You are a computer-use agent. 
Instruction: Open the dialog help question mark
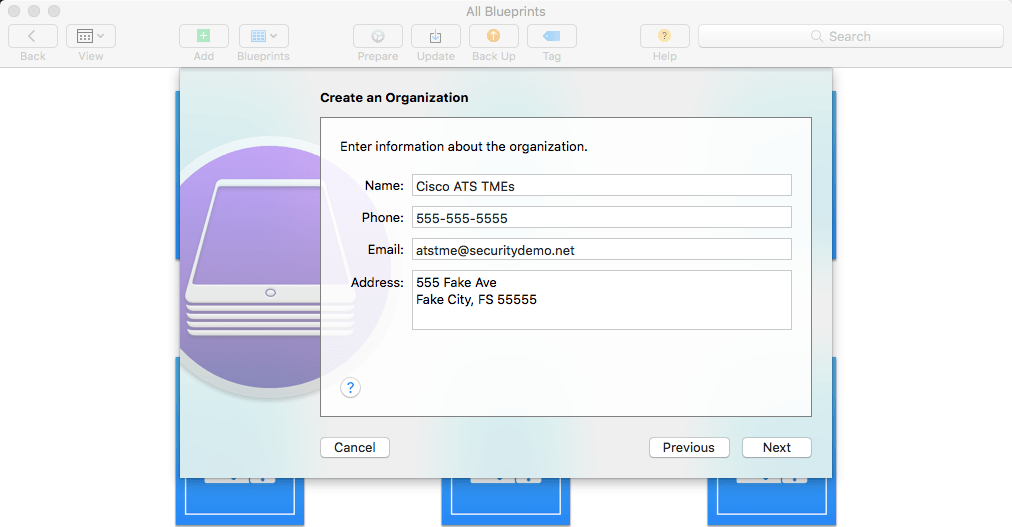click(x=350, y=388)
